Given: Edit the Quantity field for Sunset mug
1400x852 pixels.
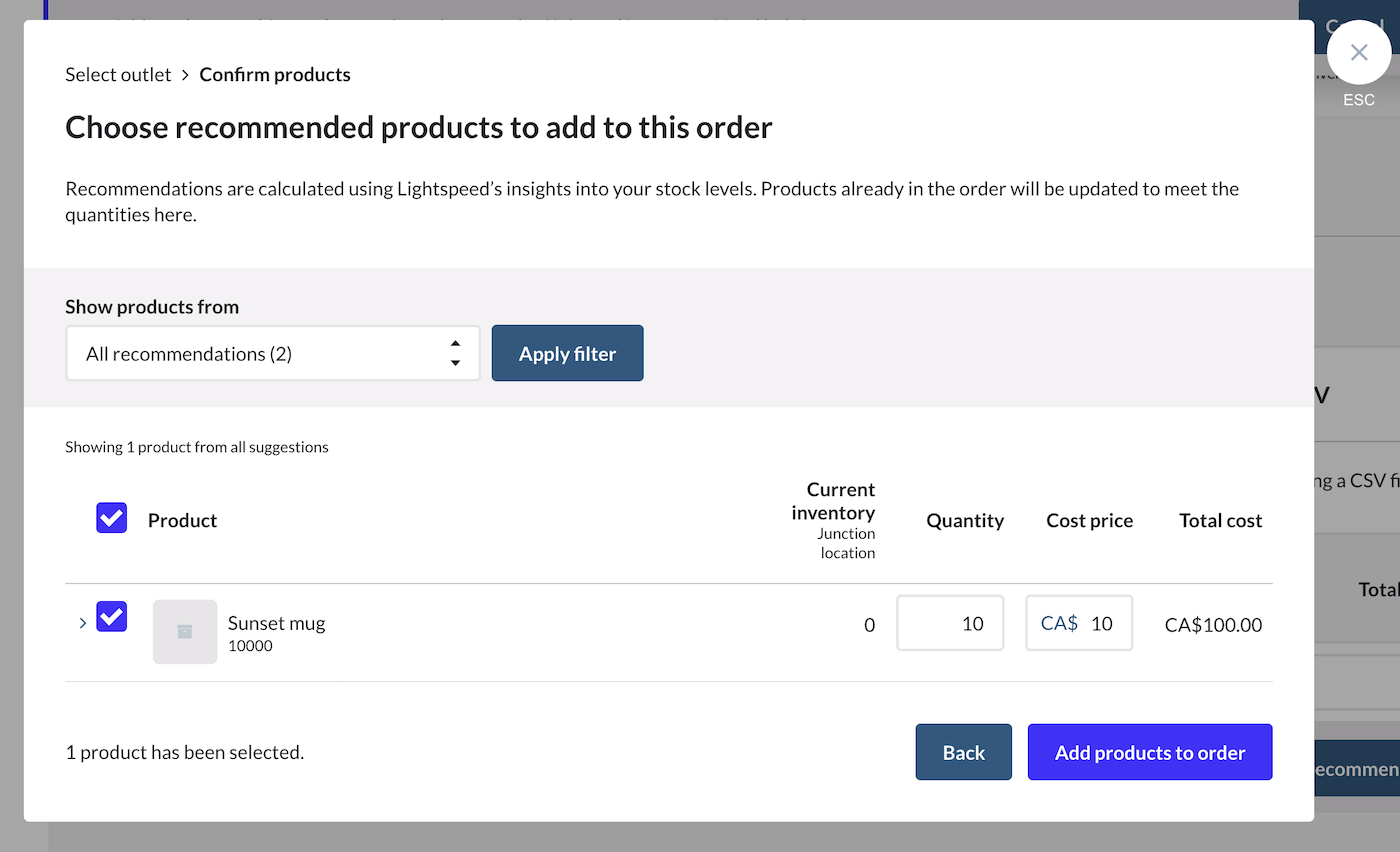Looking at the screenshot, I should pos(950,623).
